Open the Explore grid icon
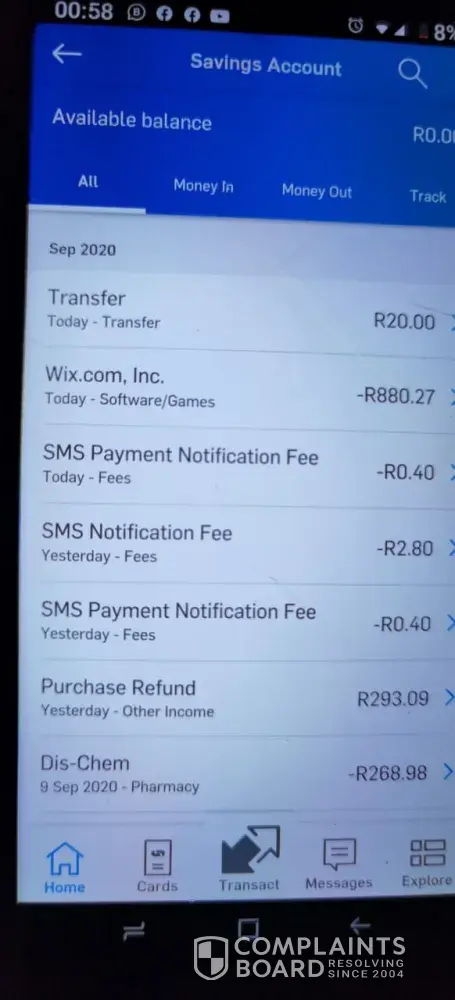The height and width of the screenshot is (1000, 455). click(427, 853)
